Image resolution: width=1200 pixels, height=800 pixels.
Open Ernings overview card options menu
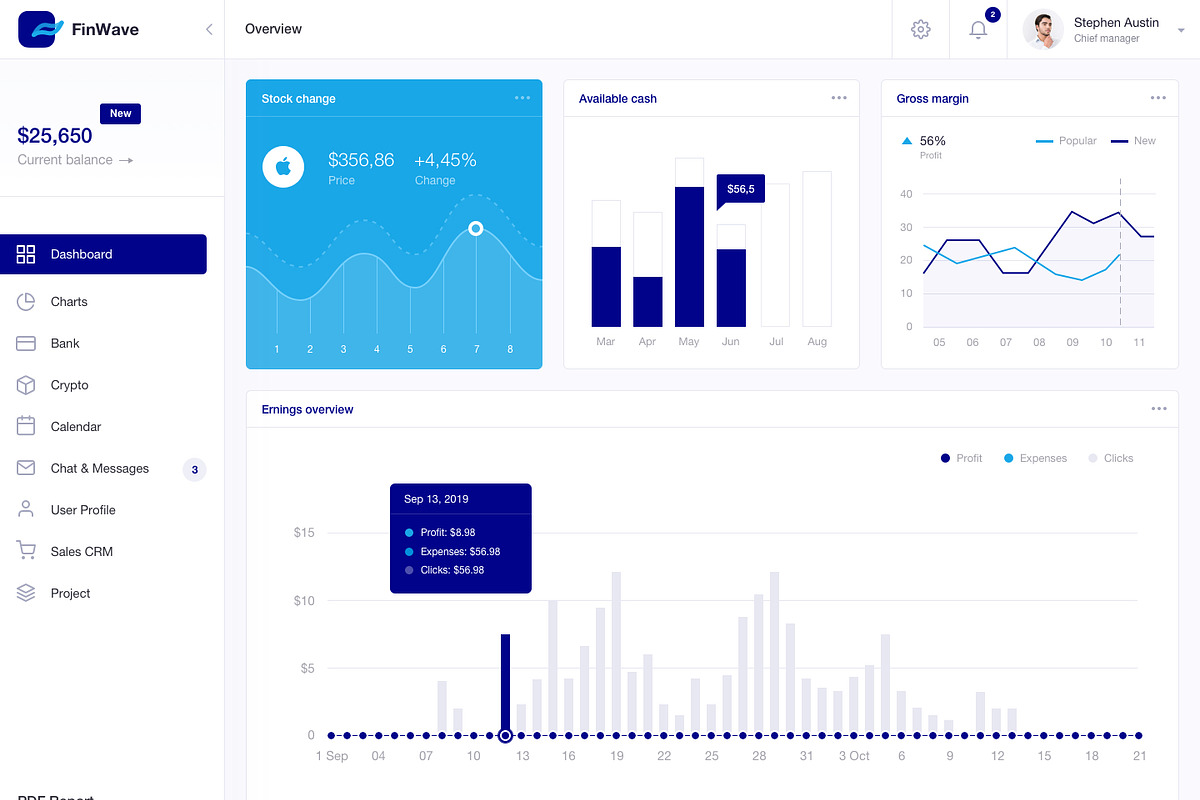[x=1159, y=409]
